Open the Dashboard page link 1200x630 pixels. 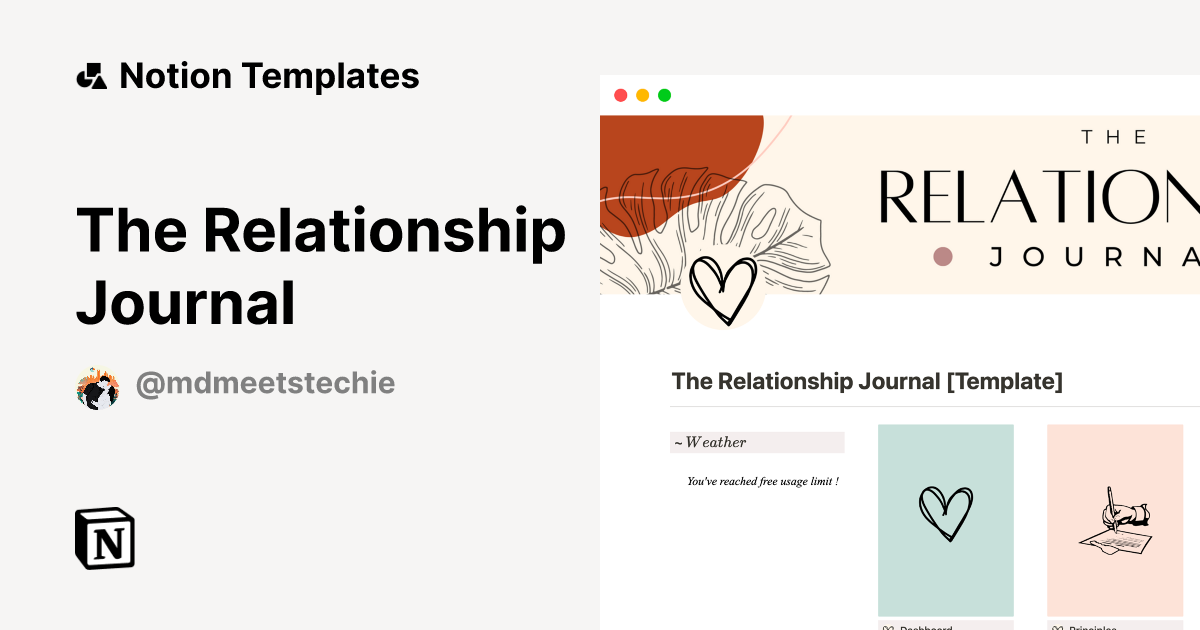click(x=925, y=627)
